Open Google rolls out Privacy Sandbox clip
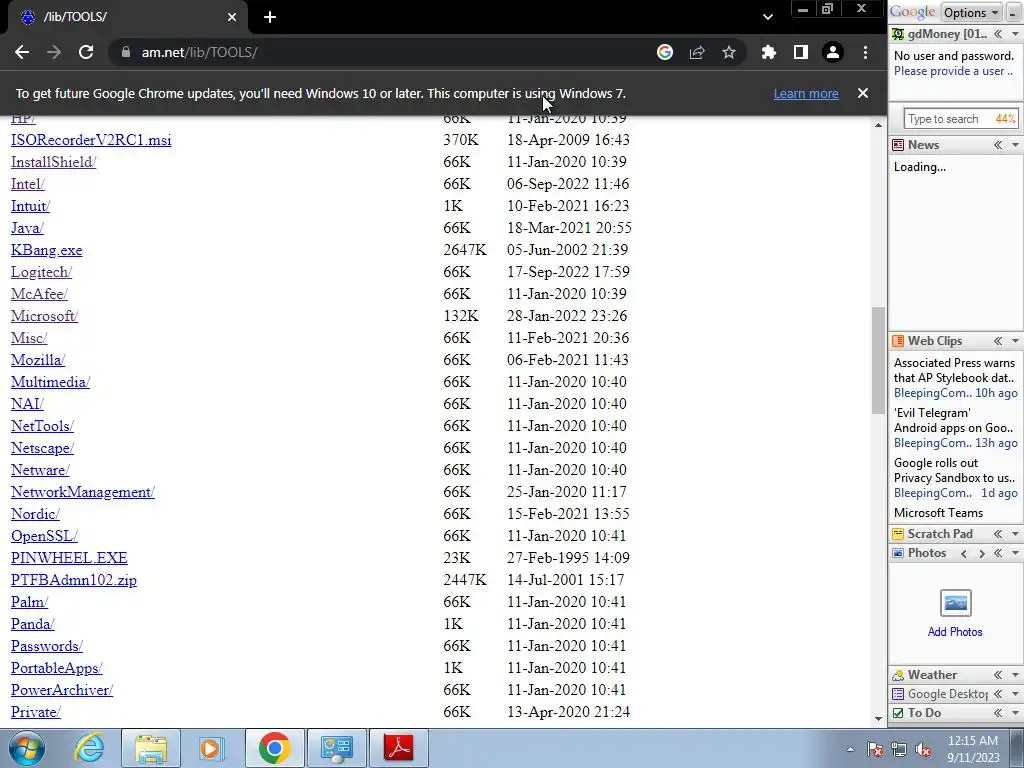Screen dimensions: 1024x768 click(954, 470)
